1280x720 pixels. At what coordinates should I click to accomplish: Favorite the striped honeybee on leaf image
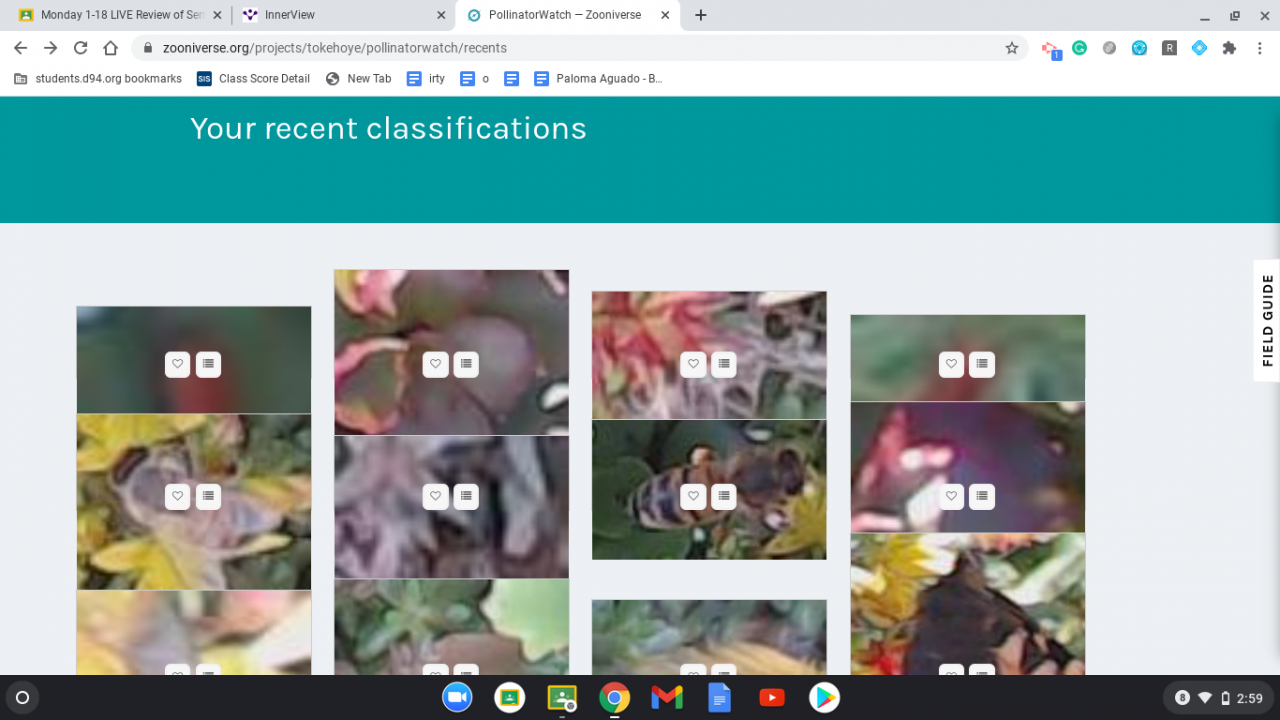click(693, 496)
